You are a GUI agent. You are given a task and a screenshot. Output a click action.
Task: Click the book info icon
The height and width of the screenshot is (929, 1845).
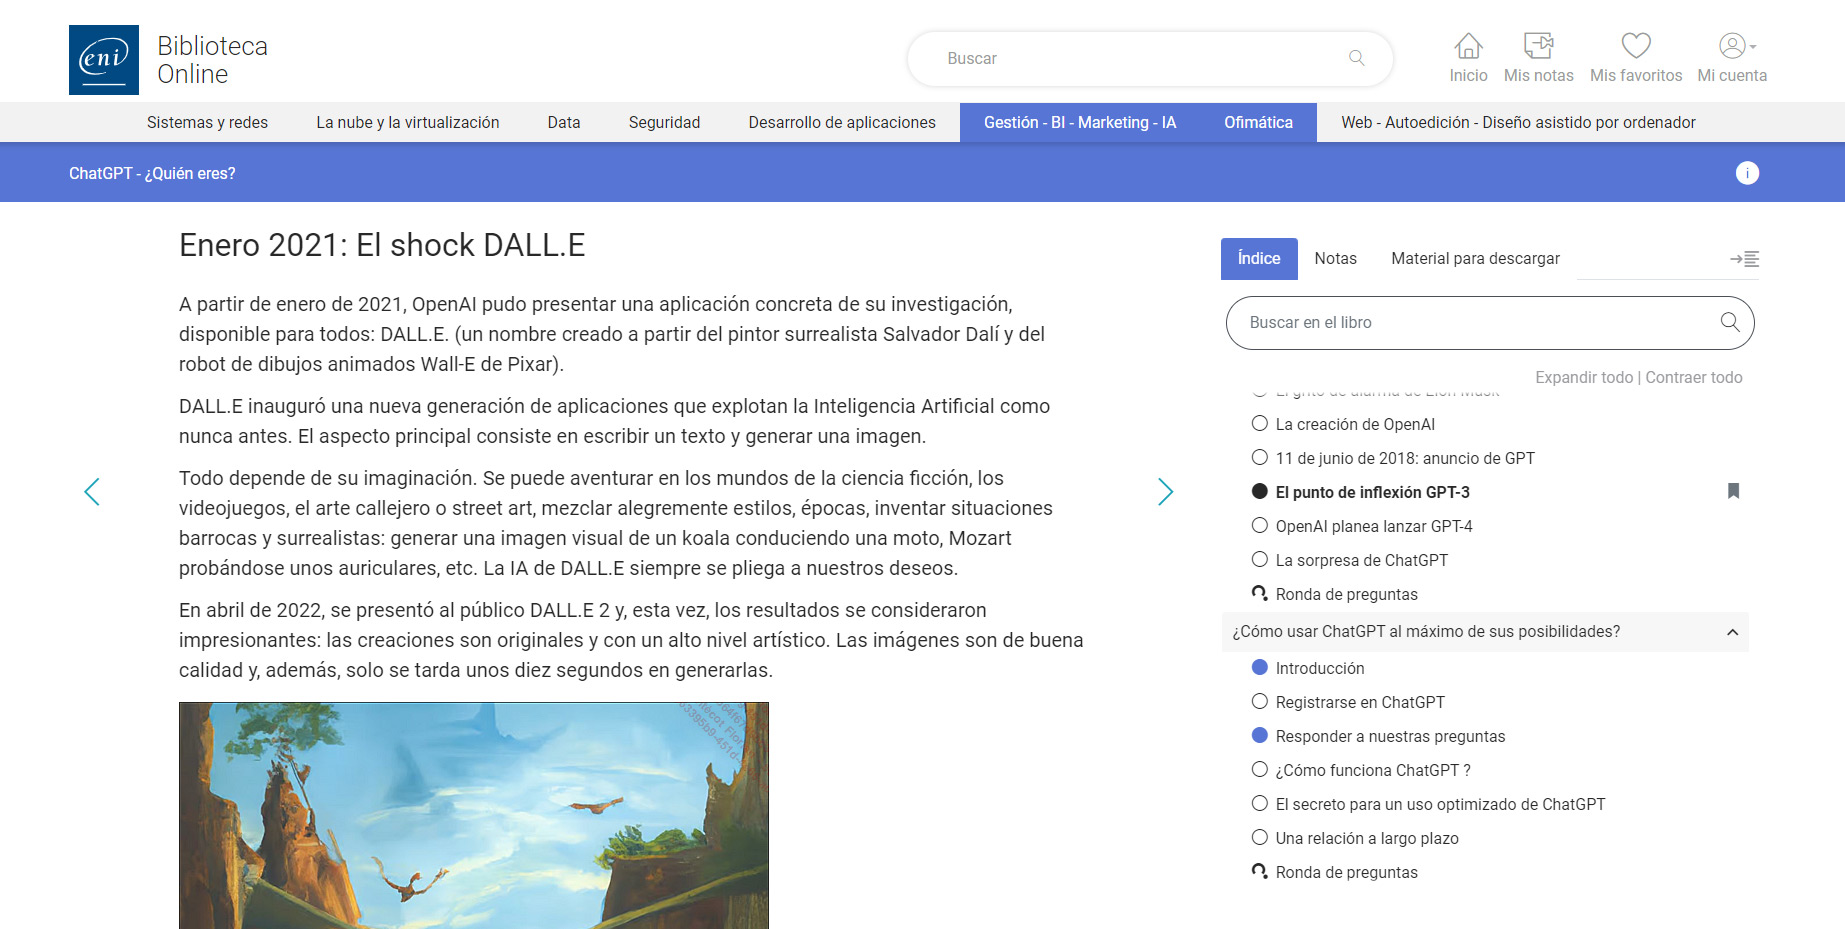(x=1747, y=173)
